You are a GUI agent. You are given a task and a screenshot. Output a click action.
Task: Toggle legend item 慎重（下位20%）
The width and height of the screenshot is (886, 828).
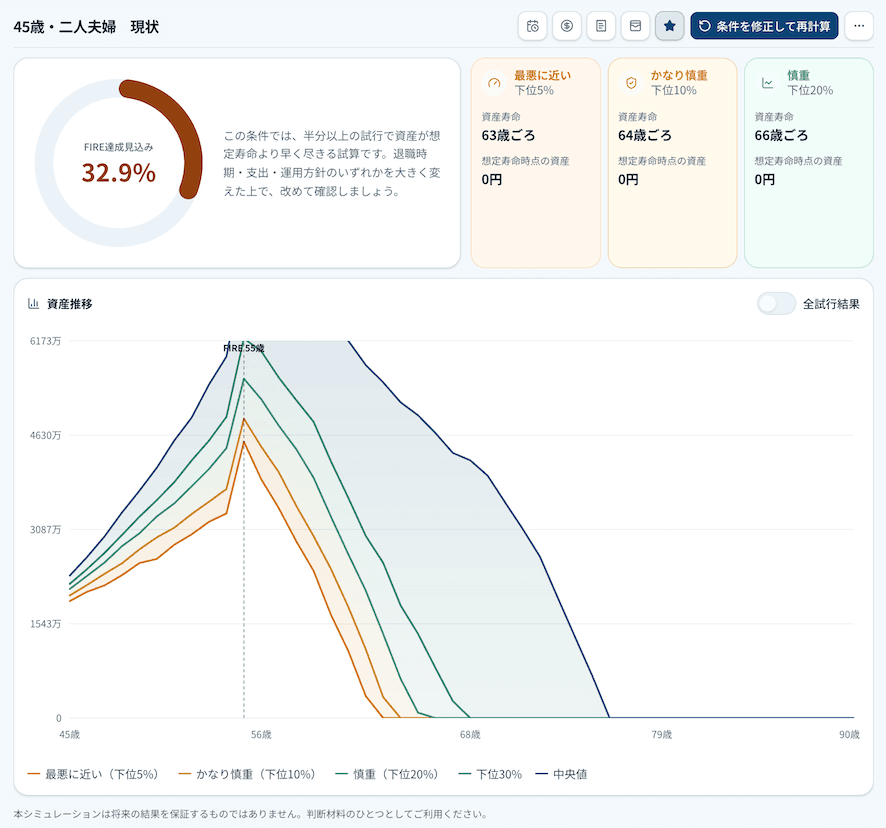[386, 774]
